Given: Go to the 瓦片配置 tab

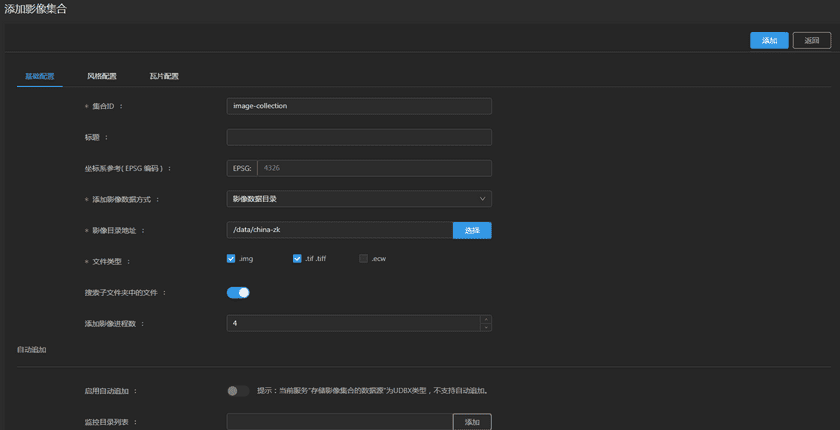Looking at the screenshot, I should pos(164,76).
